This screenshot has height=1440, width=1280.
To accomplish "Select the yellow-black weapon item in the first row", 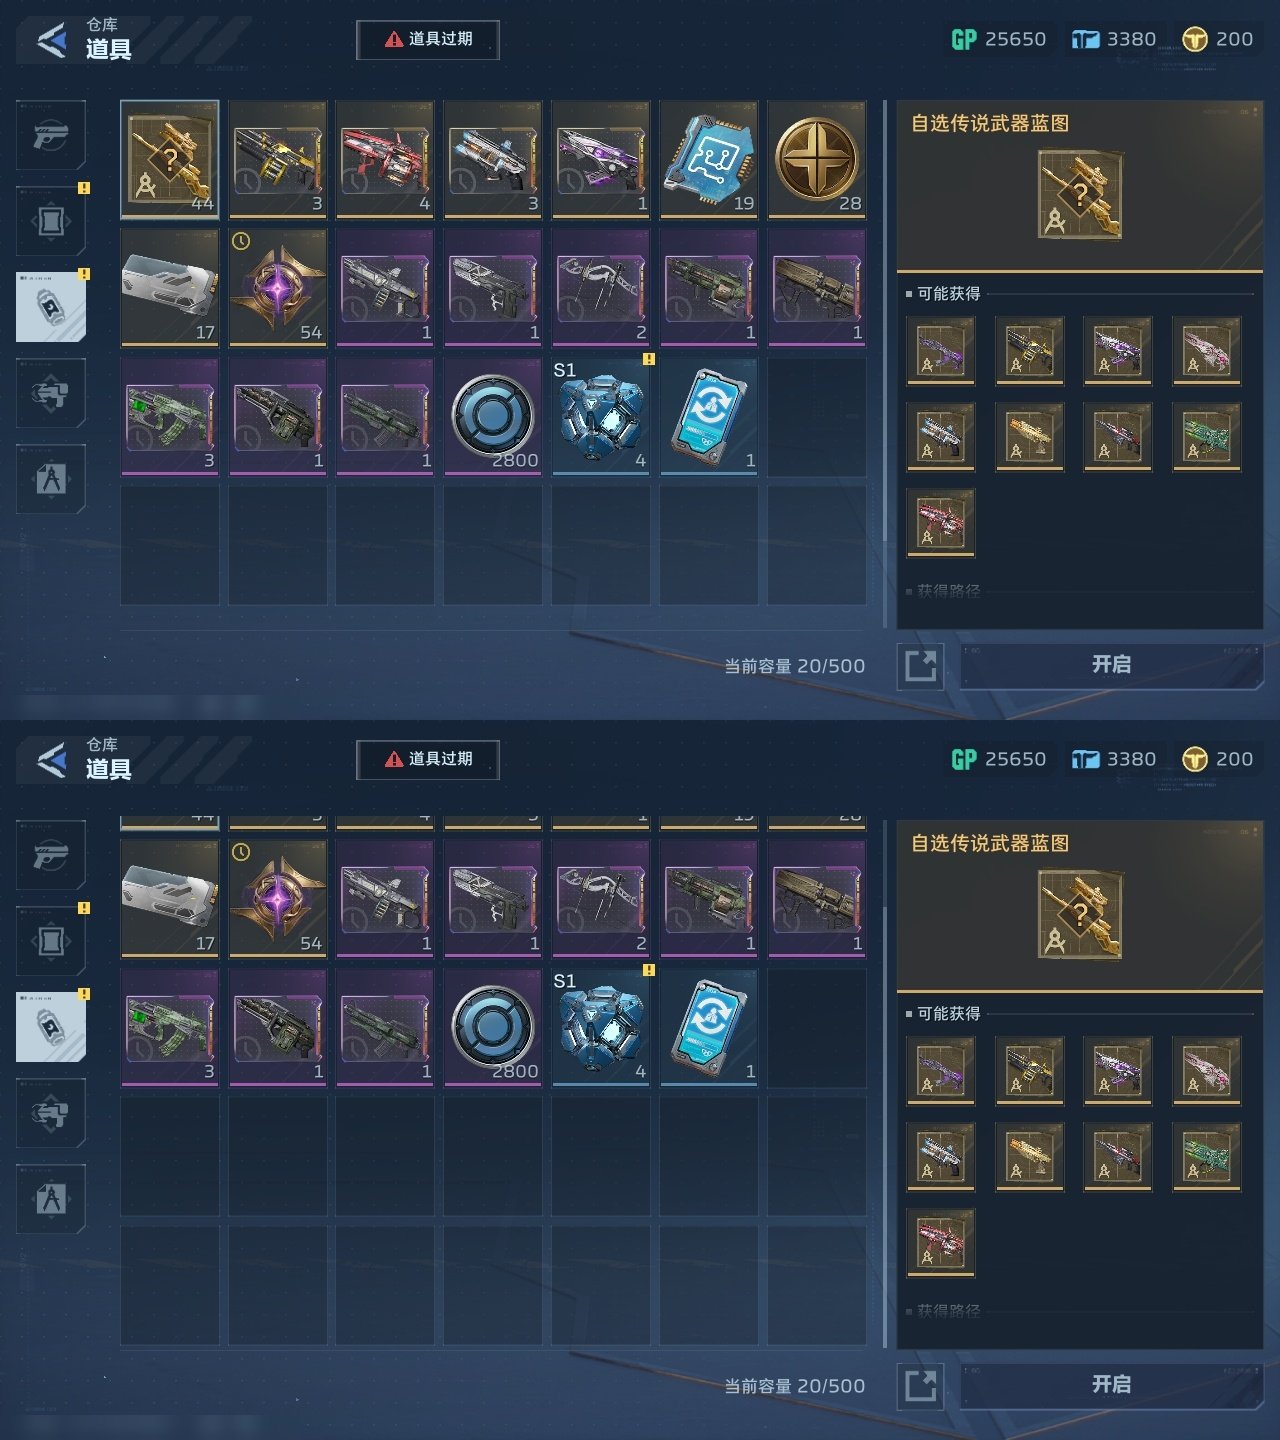I will tap(277, 159).
